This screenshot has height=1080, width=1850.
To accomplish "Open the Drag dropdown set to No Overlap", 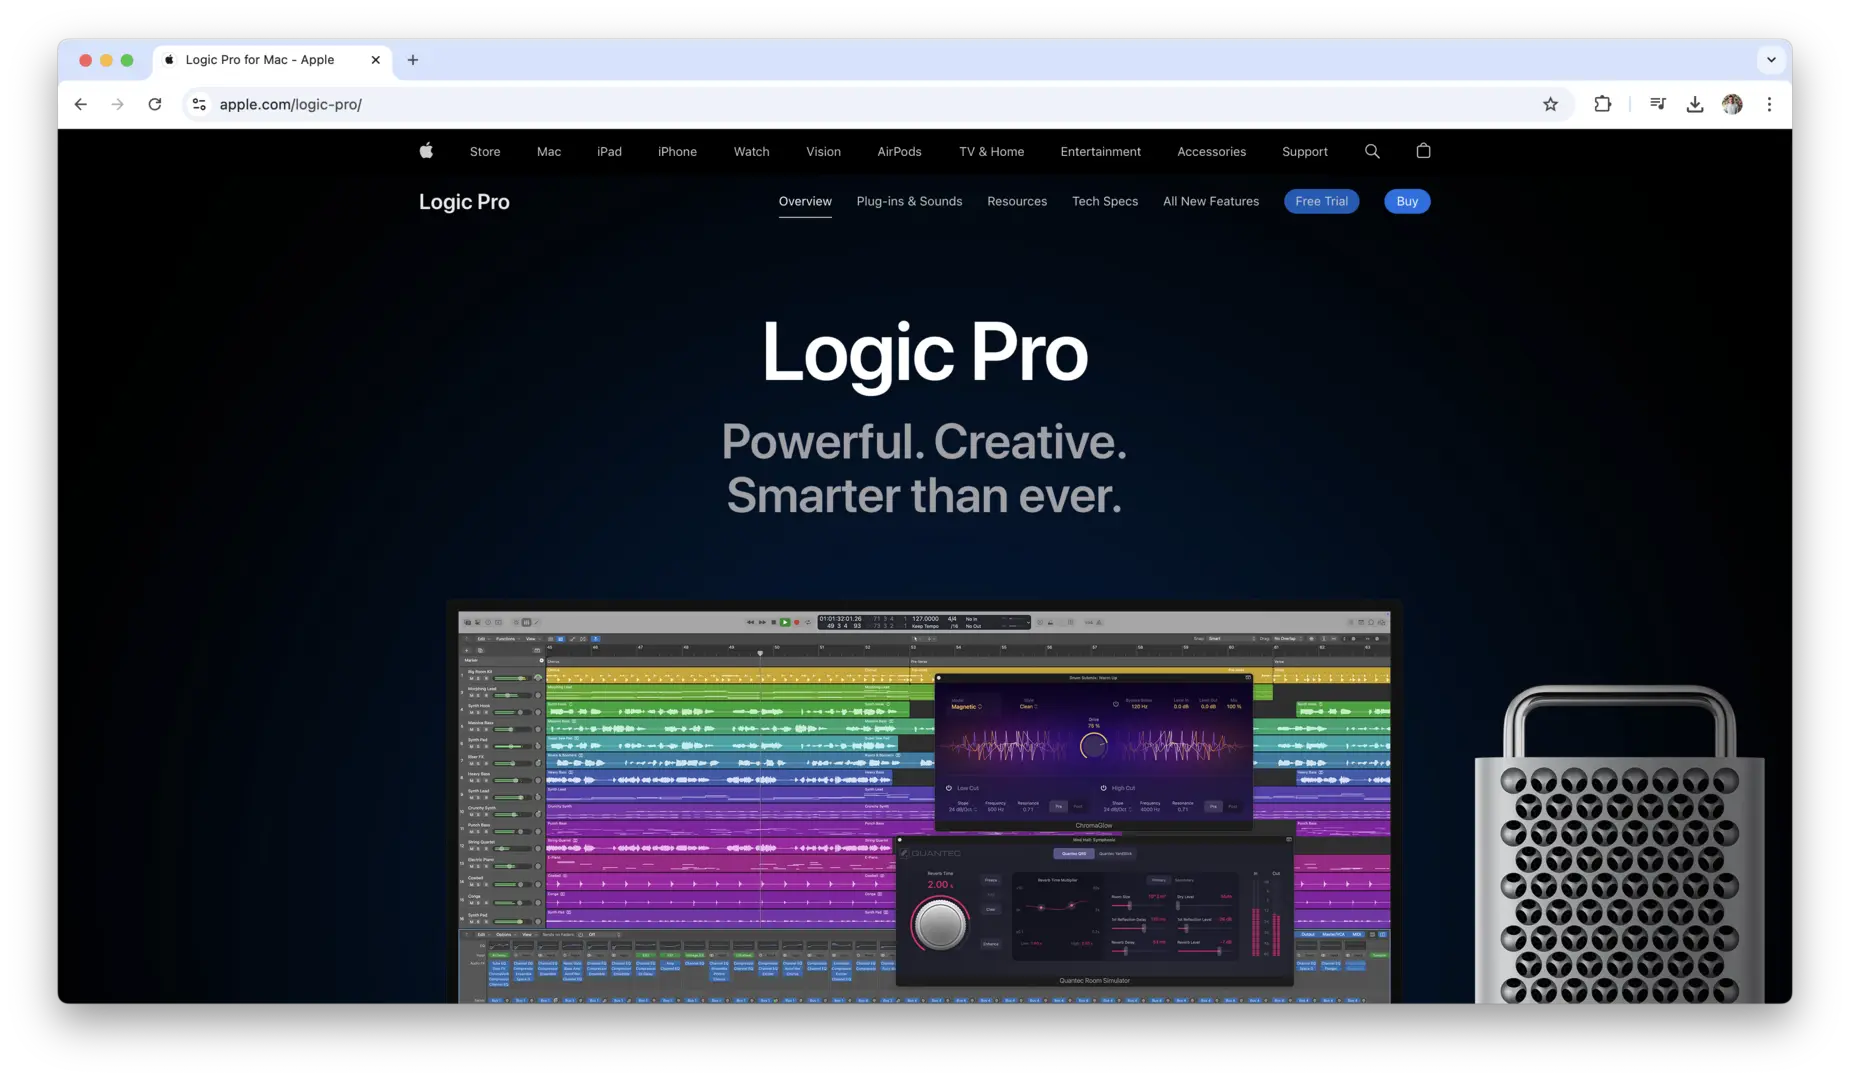I will tap(1288, 639).
